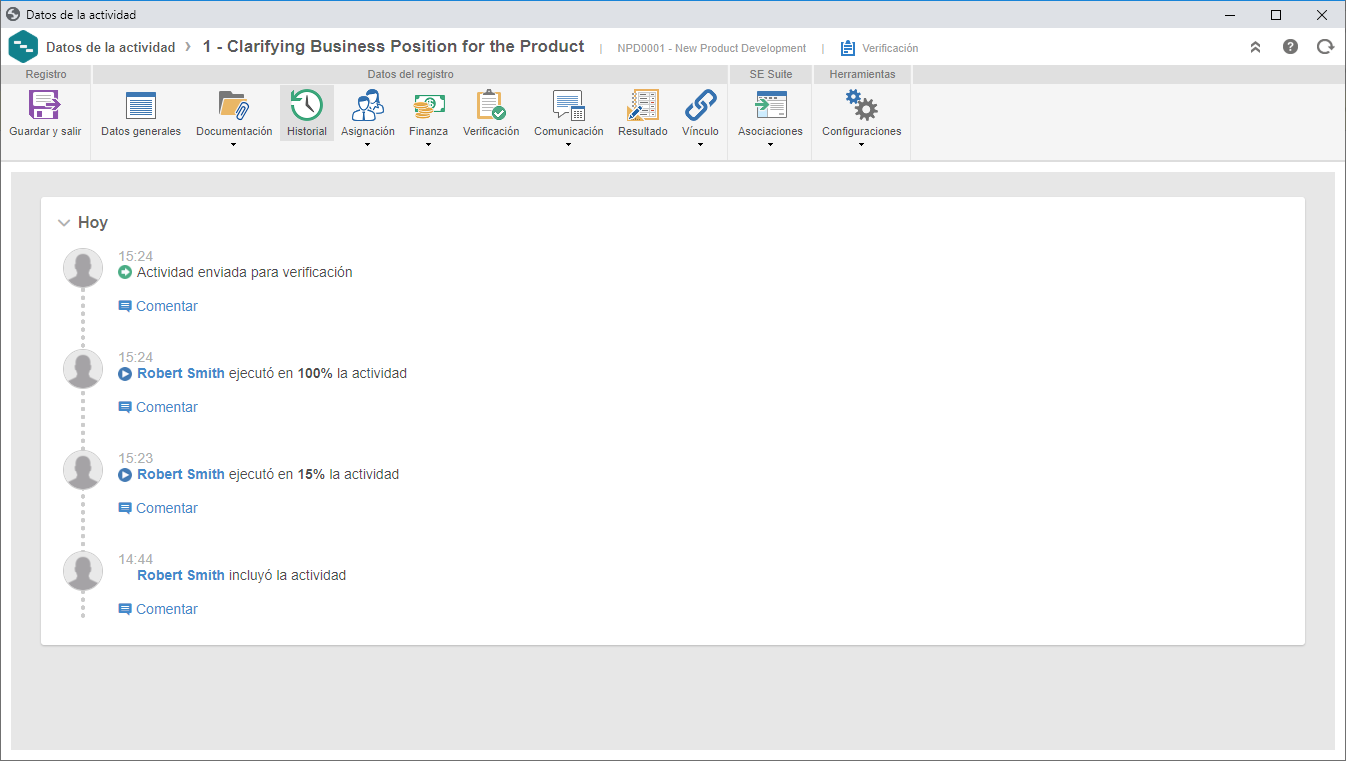The width and height of the screenshot is (1346, 761).
Task: Open the Asignación people icon
Action: coord(368,105)
